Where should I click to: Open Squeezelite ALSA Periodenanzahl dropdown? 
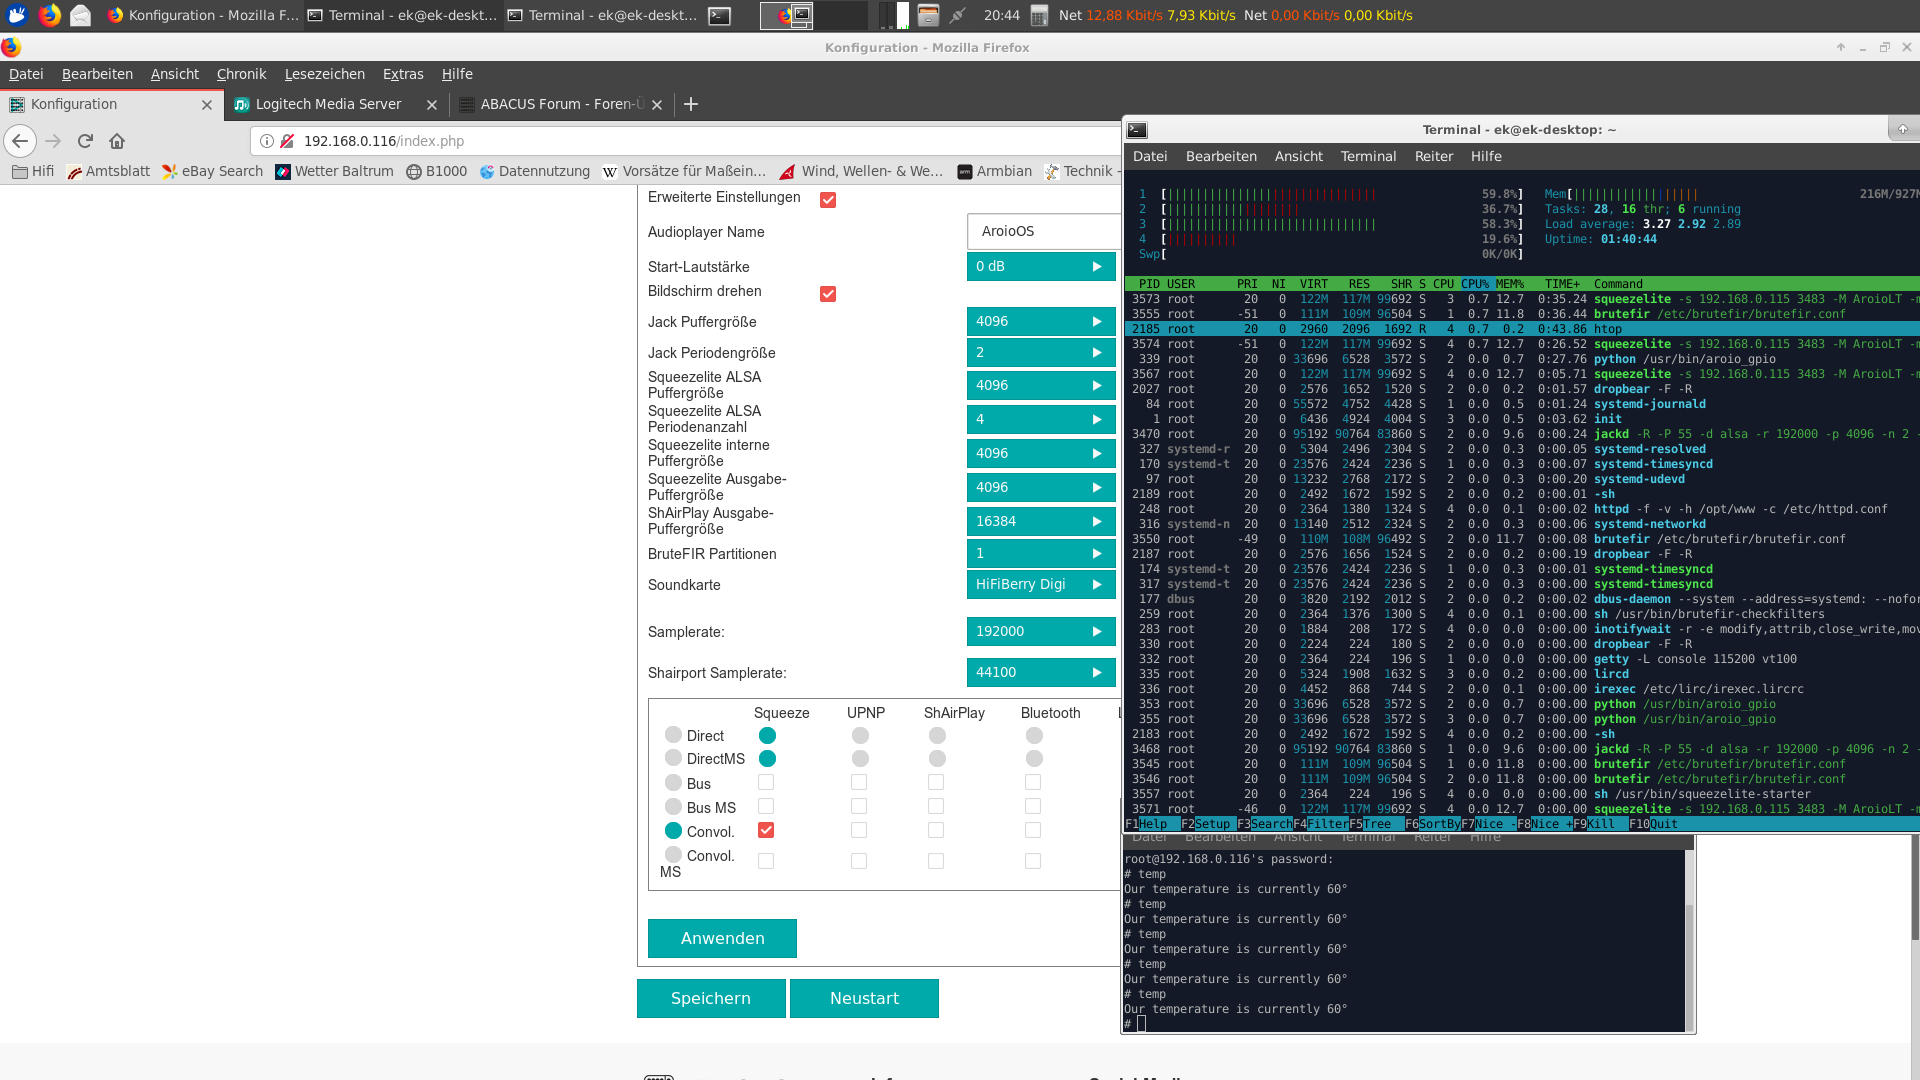coord(1041,420)
